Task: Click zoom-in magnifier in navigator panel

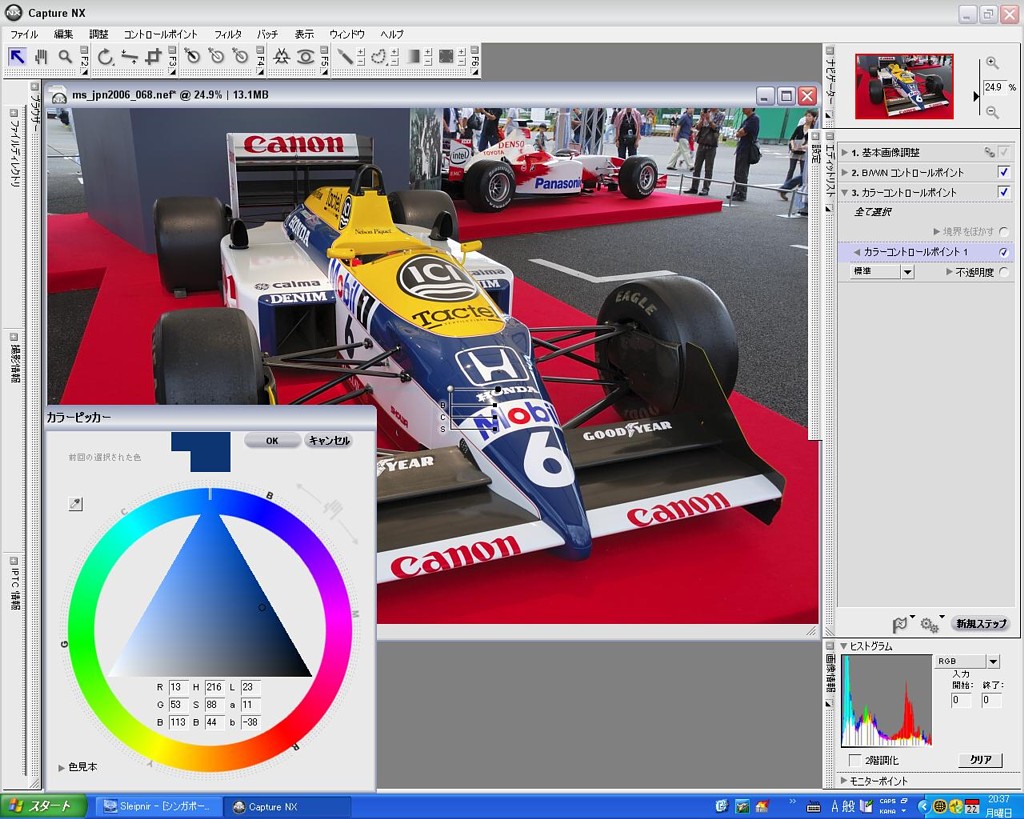Action: tap(992, 63)
